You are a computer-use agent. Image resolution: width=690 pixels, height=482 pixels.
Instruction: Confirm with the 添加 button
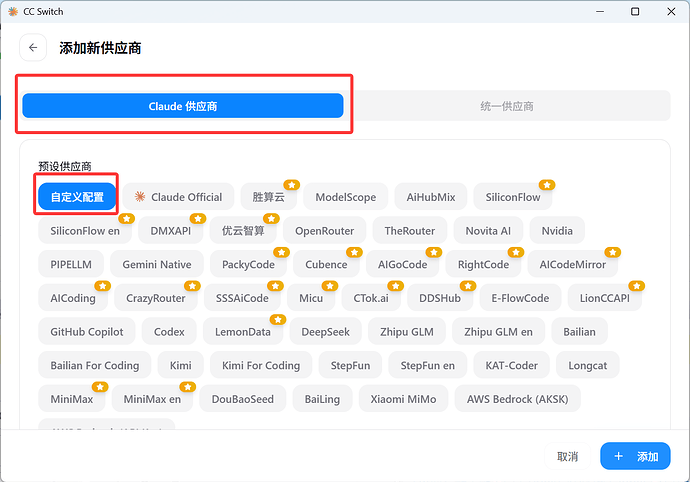pyautogui.click(x=635, y=456)
